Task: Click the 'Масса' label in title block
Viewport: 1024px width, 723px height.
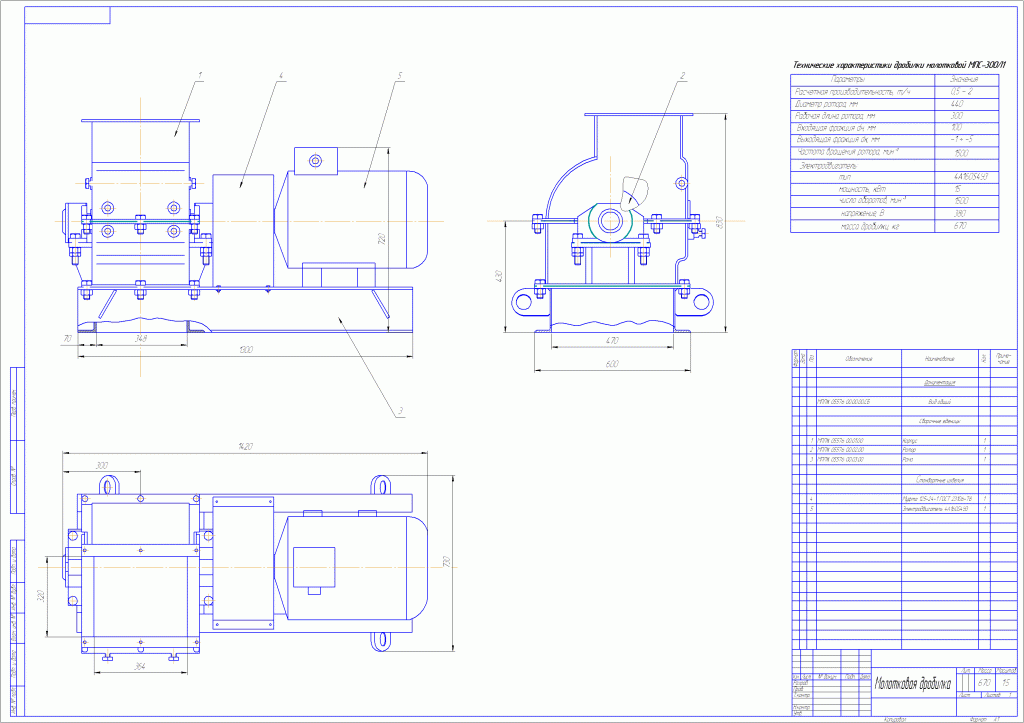Action: click(985, 671)
